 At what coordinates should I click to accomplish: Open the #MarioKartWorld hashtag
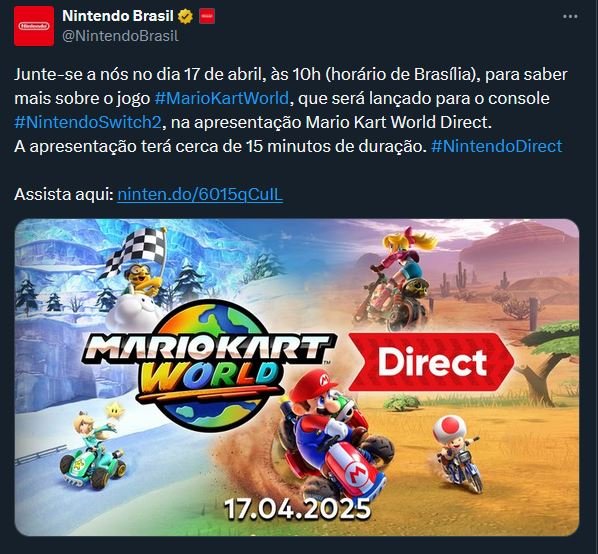tap(222, 98)
